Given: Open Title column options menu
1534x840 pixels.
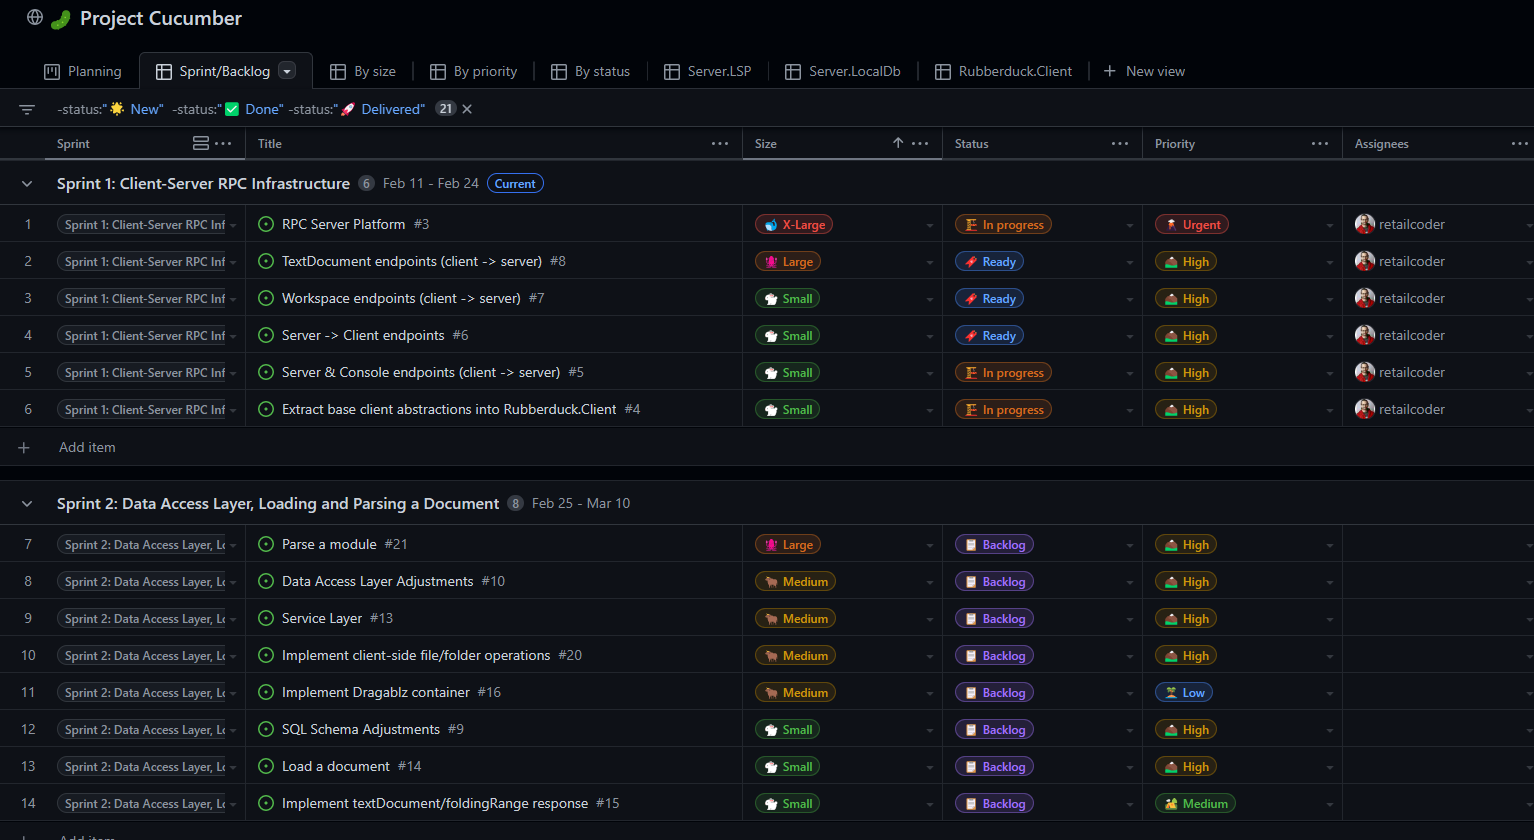Looking at the screenshot, I should [719, 144].
